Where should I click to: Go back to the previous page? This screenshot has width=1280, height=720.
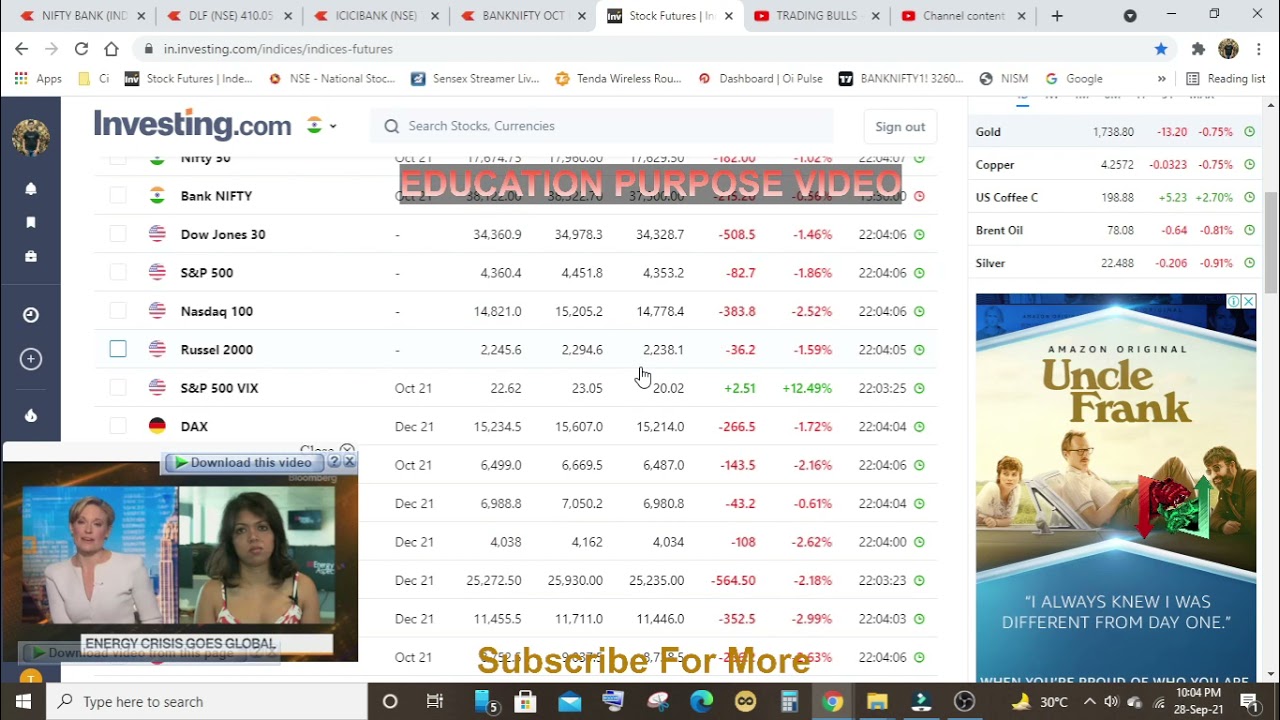pyautogui.click(x=22, y=49)
